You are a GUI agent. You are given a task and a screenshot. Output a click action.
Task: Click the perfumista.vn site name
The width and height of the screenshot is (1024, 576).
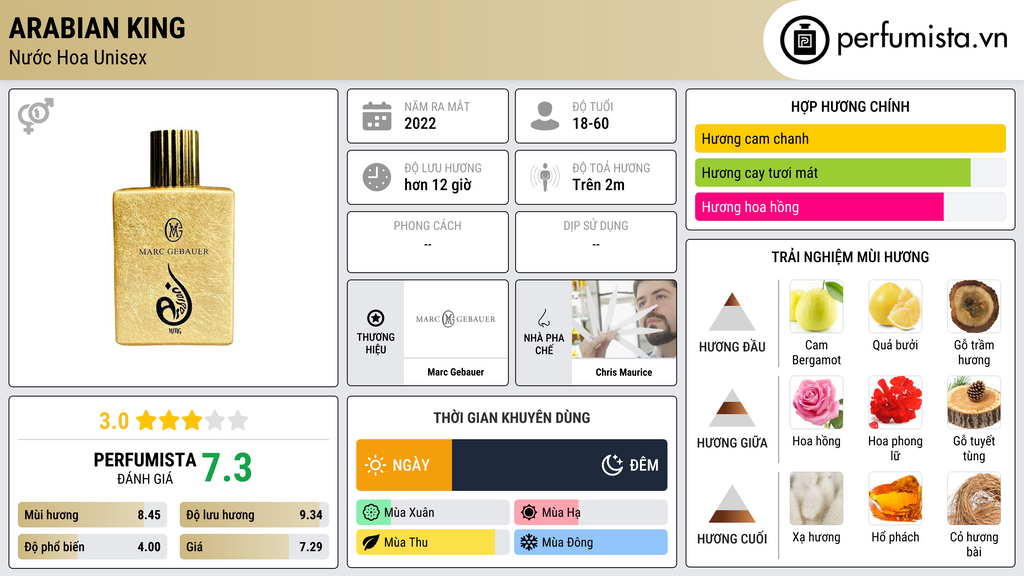922,38
